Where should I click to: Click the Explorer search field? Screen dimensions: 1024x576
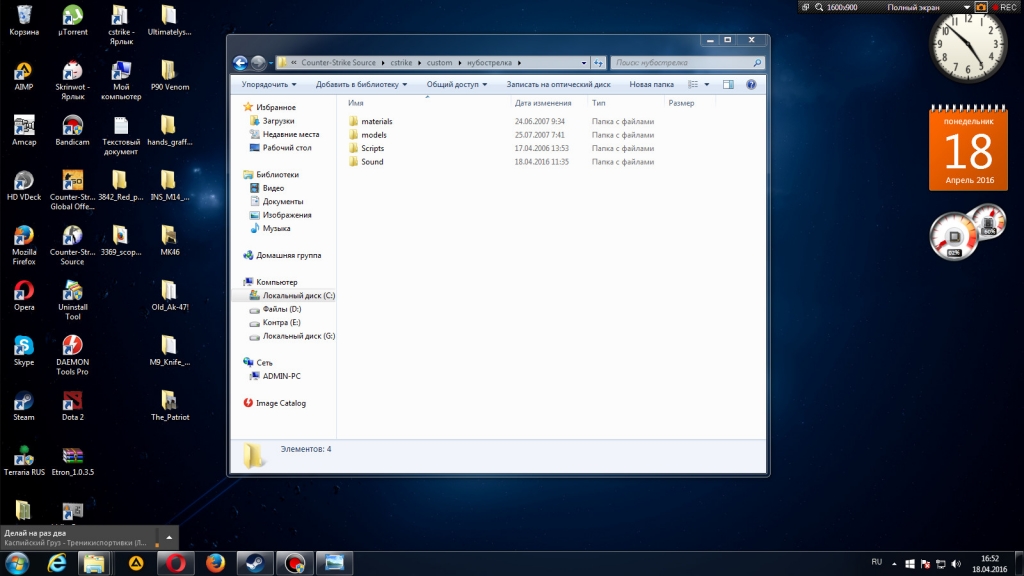[x=680, y=63]
